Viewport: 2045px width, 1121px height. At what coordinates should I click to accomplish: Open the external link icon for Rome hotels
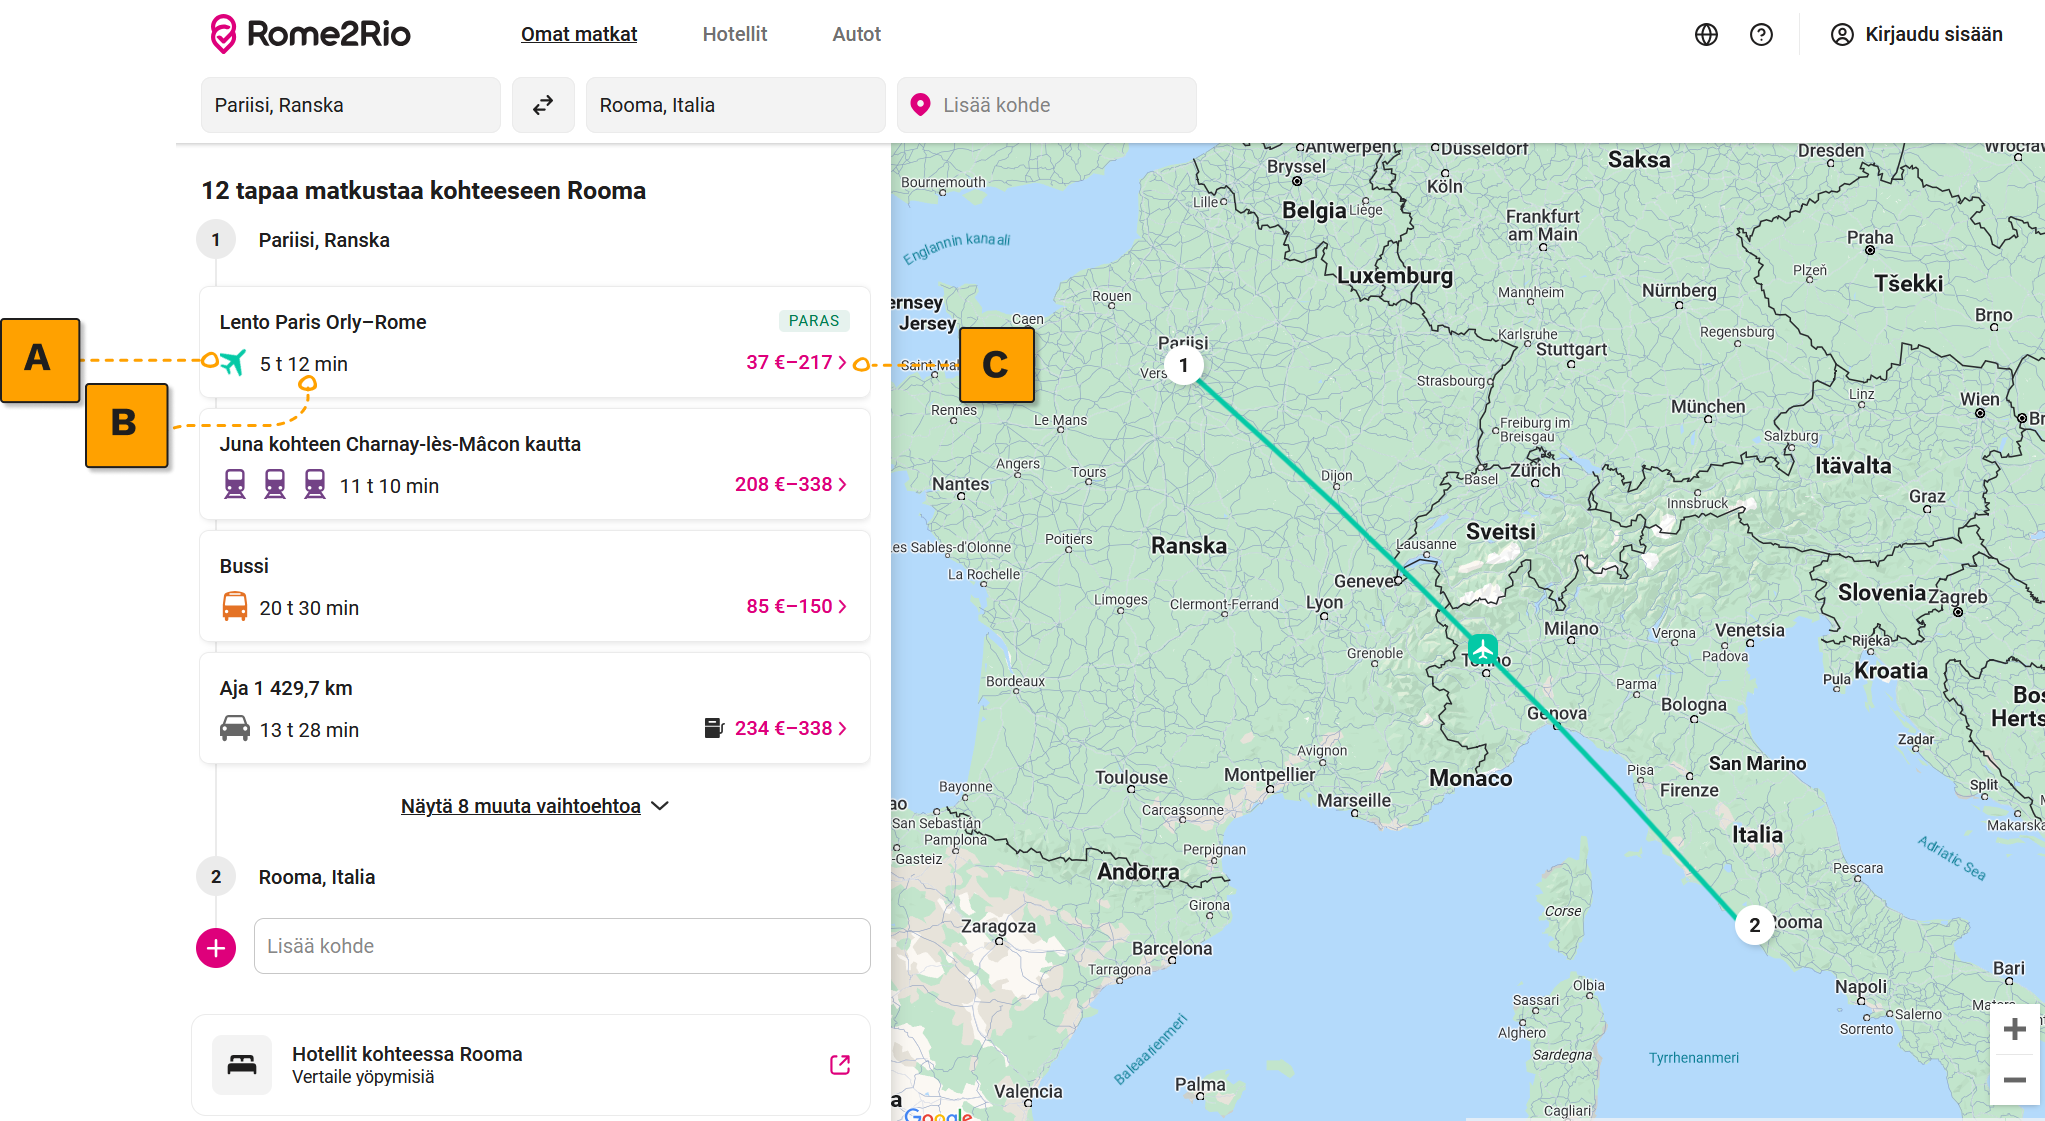[x=840, y=1065]
